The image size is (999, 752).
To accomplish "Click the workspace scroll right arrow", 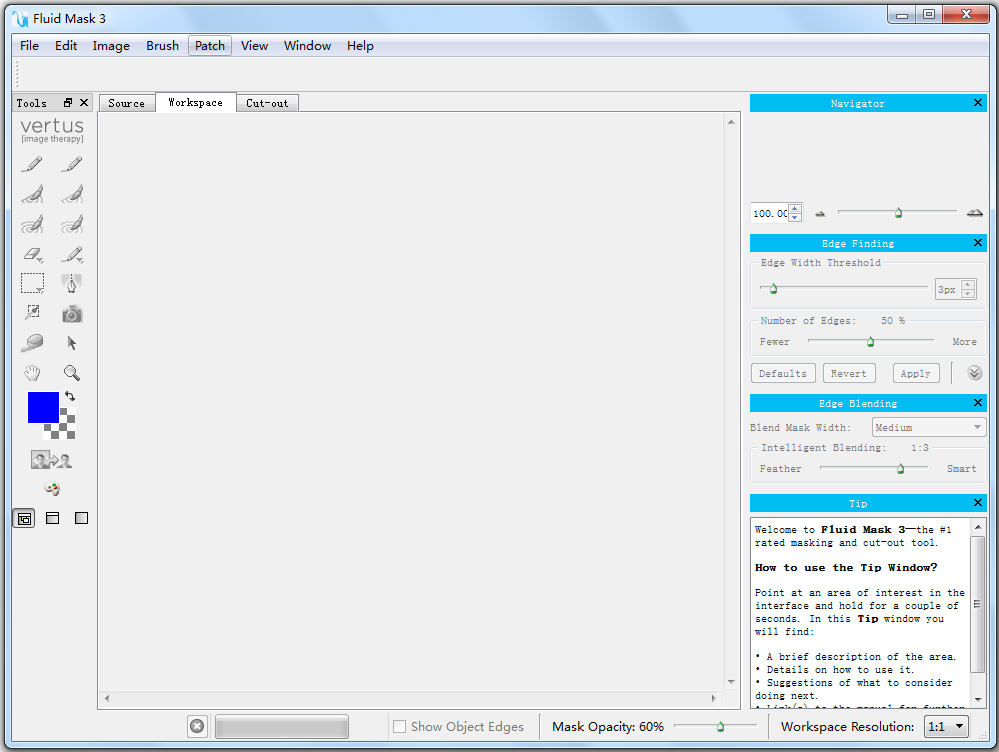I will [x=713, y=698].
